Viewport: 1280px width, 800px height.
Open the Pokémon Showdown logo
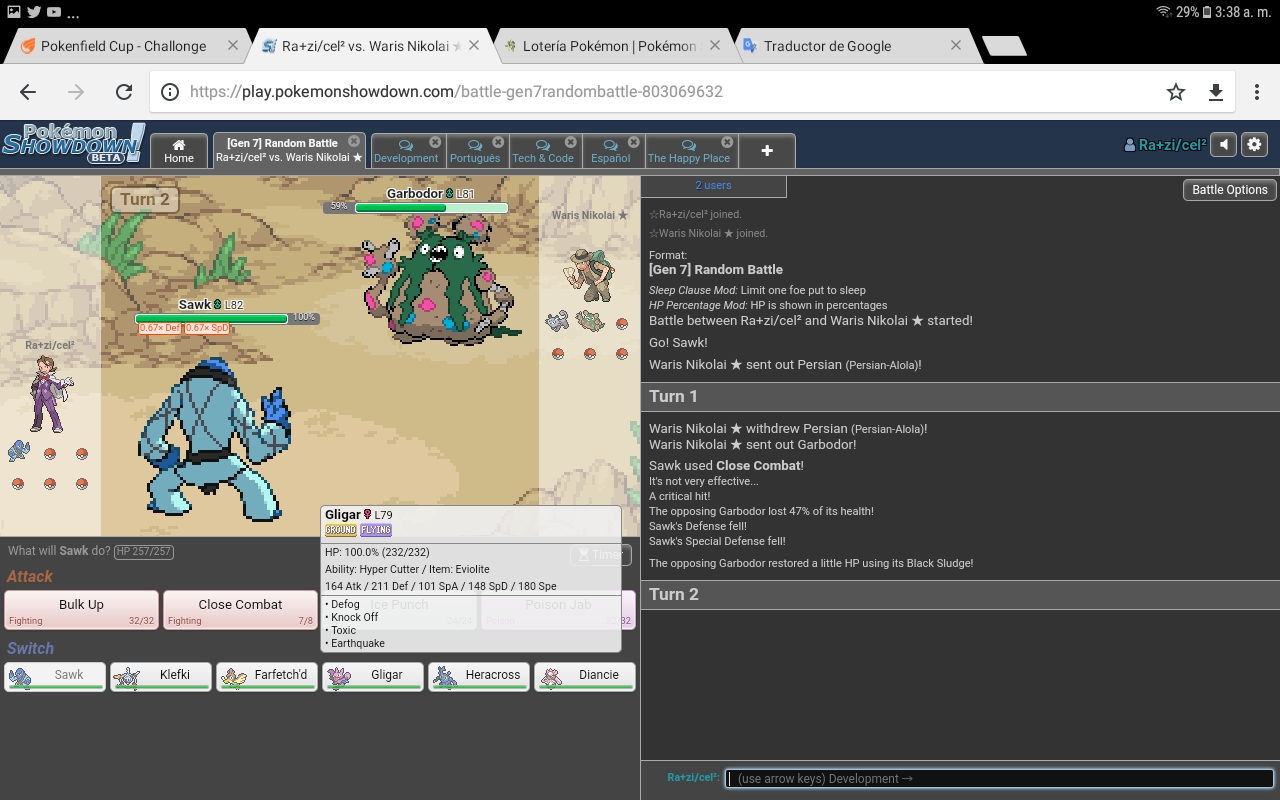point(73,145)
